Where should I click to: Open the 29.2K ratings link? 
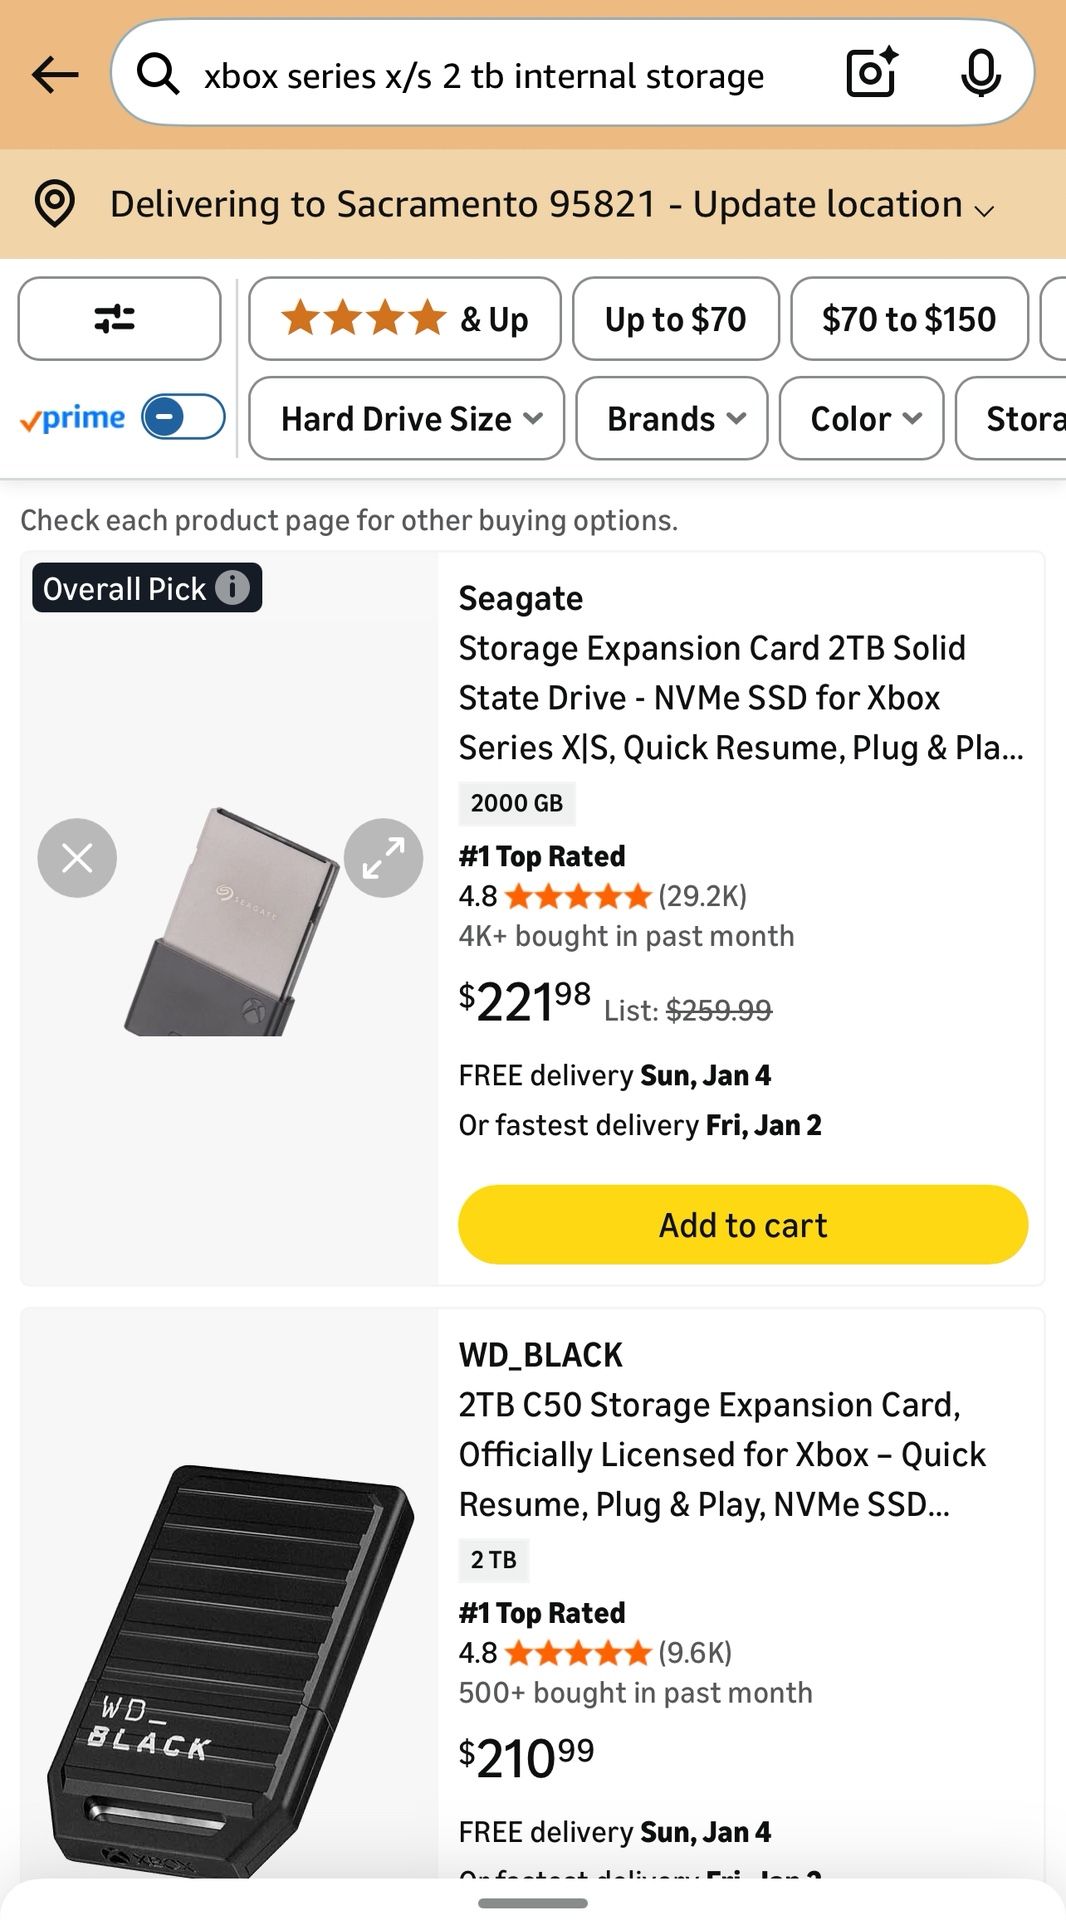pos(700,896)
